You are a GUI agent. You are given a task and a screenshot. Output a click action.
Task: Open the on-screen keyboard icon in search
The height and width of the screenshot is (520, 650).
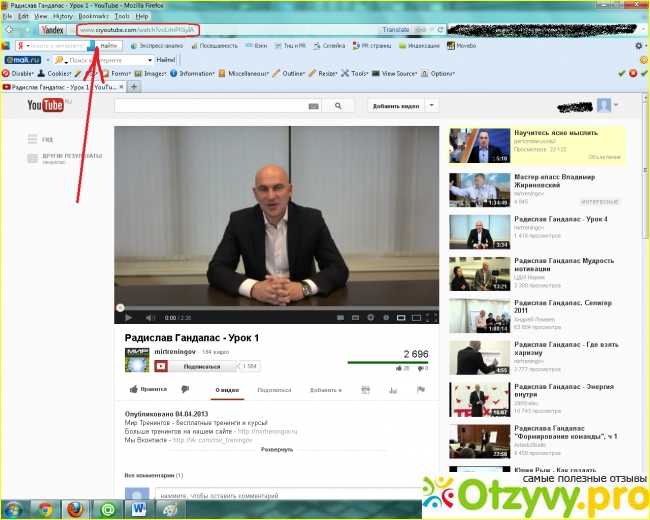[x=314, y=106]
